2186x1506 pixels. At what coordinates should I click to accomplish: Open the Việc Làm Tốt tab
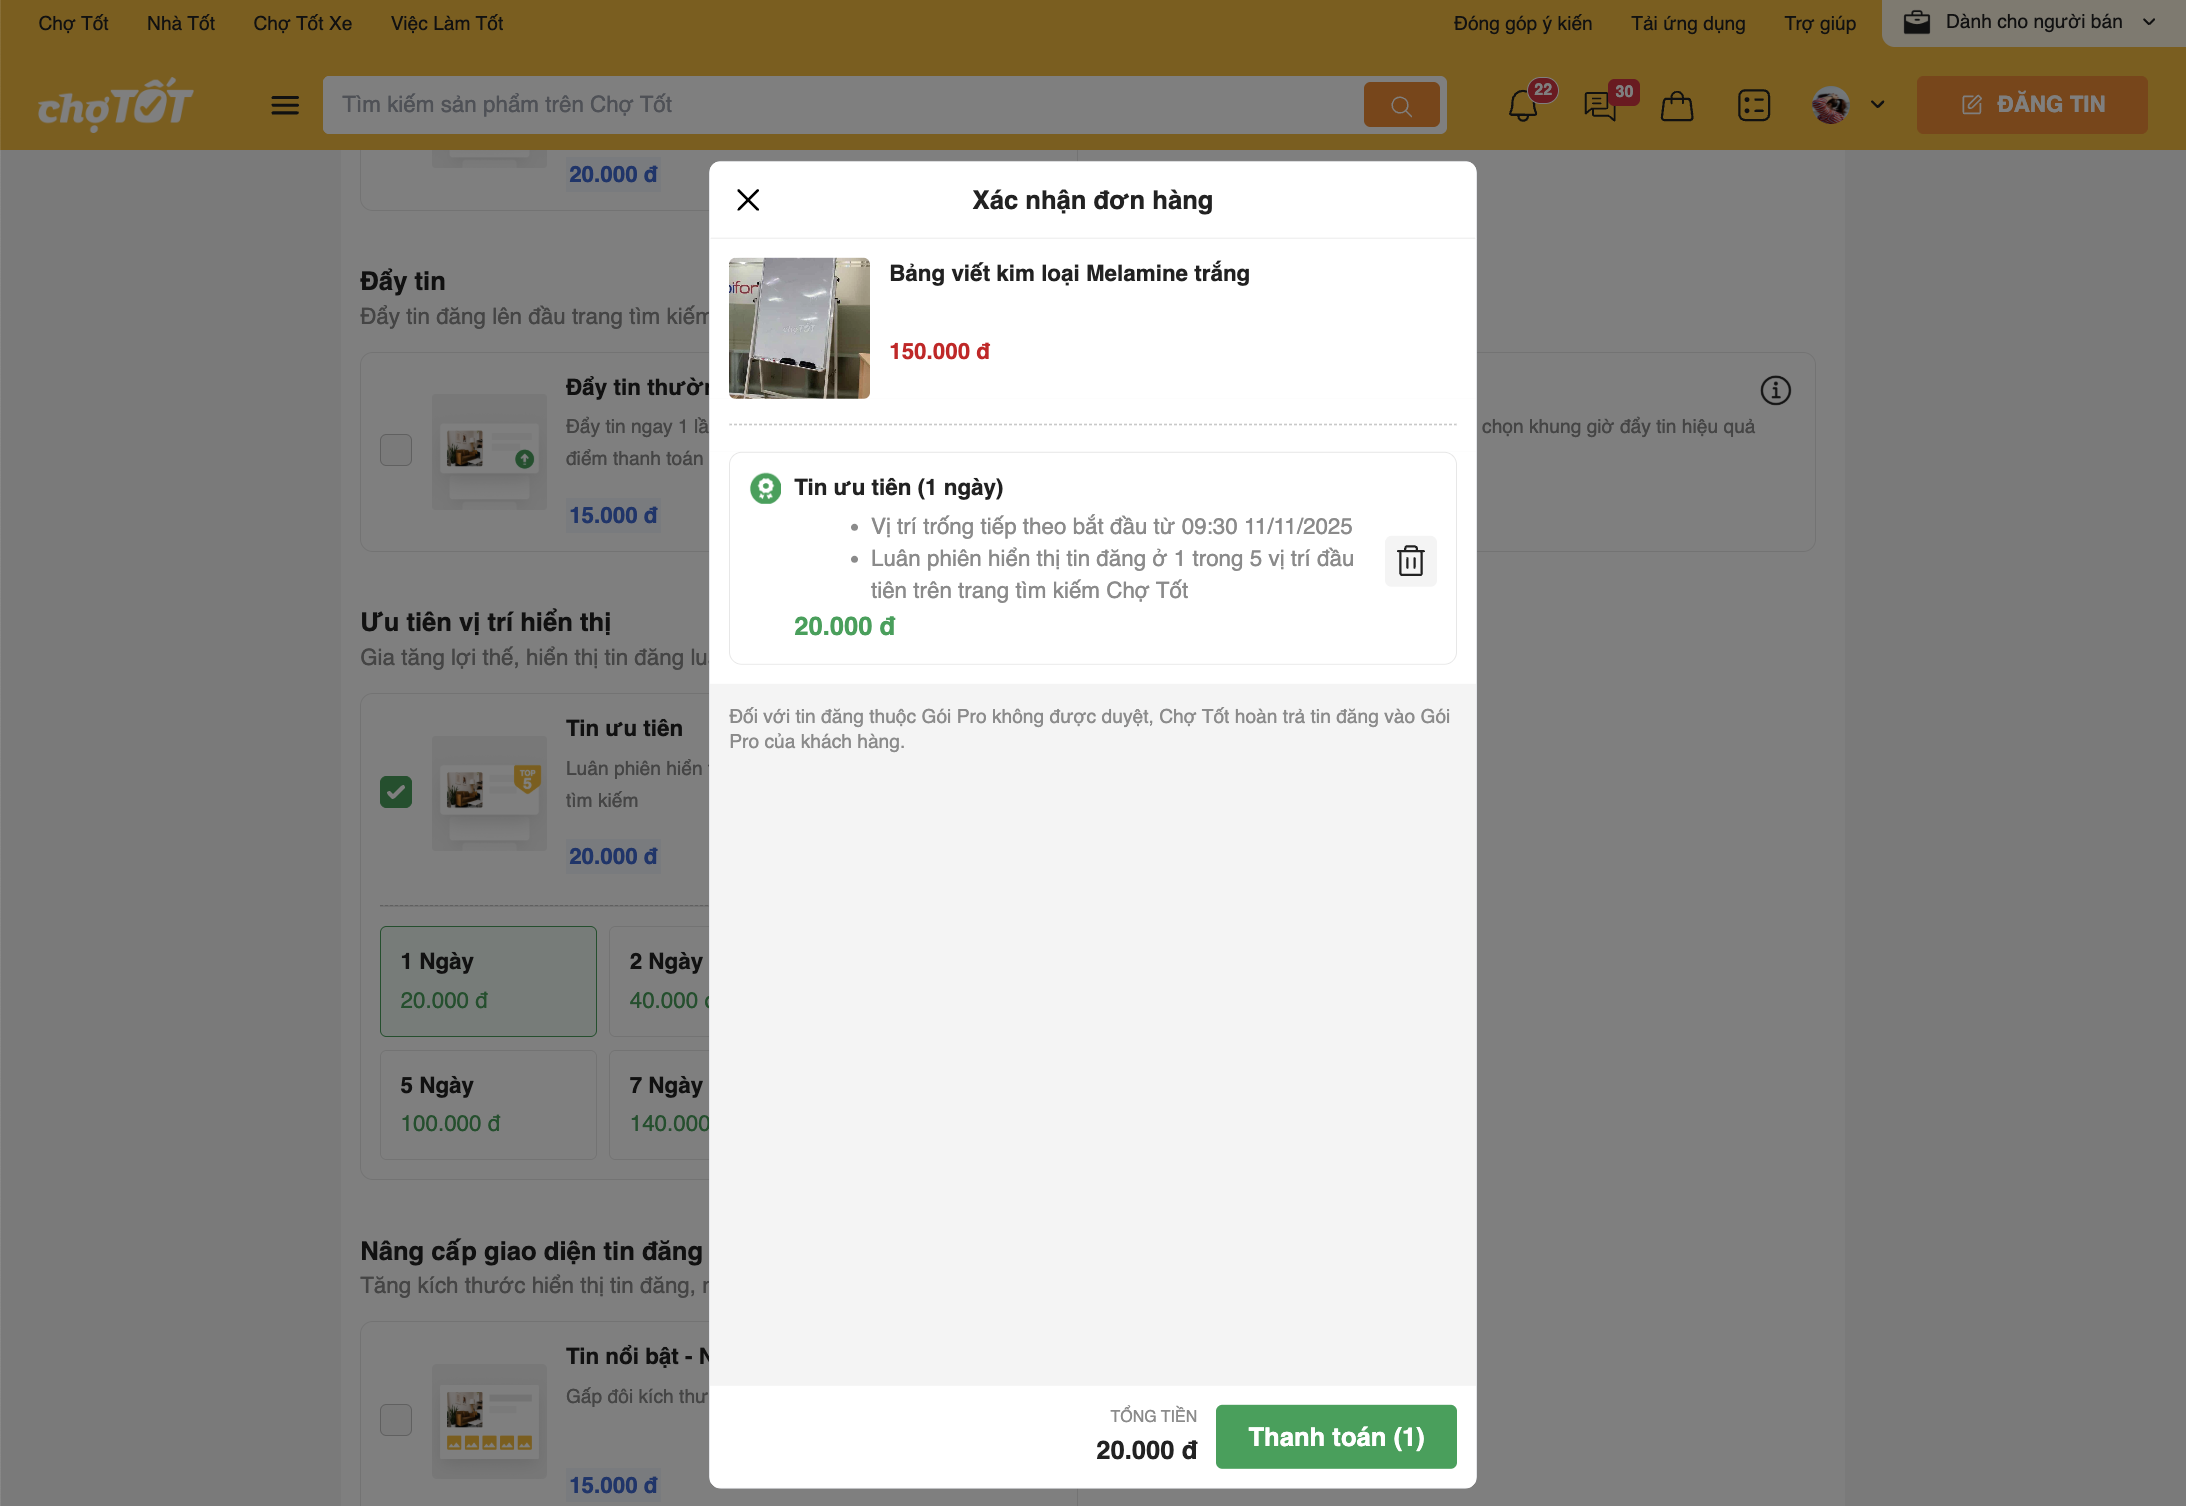click(447, 23)
